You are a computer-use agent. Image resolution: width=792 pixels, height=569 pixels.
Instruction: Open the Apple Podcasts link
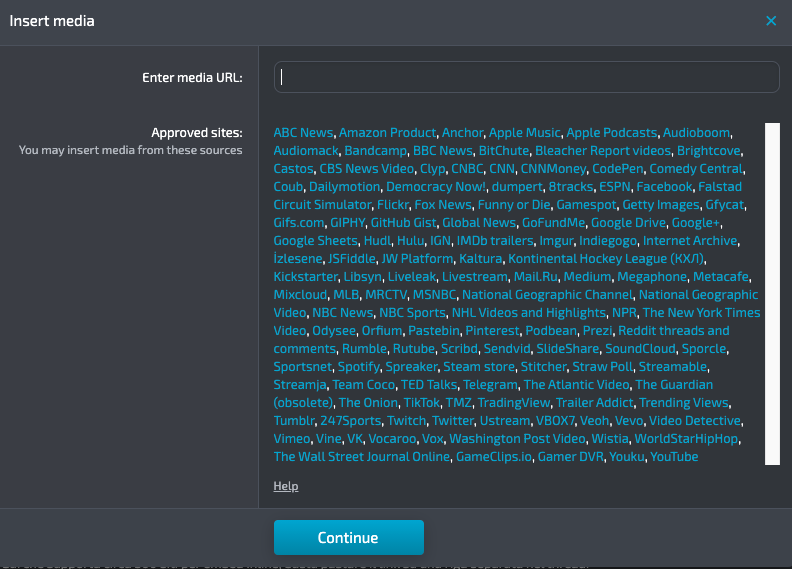point(612,133)
